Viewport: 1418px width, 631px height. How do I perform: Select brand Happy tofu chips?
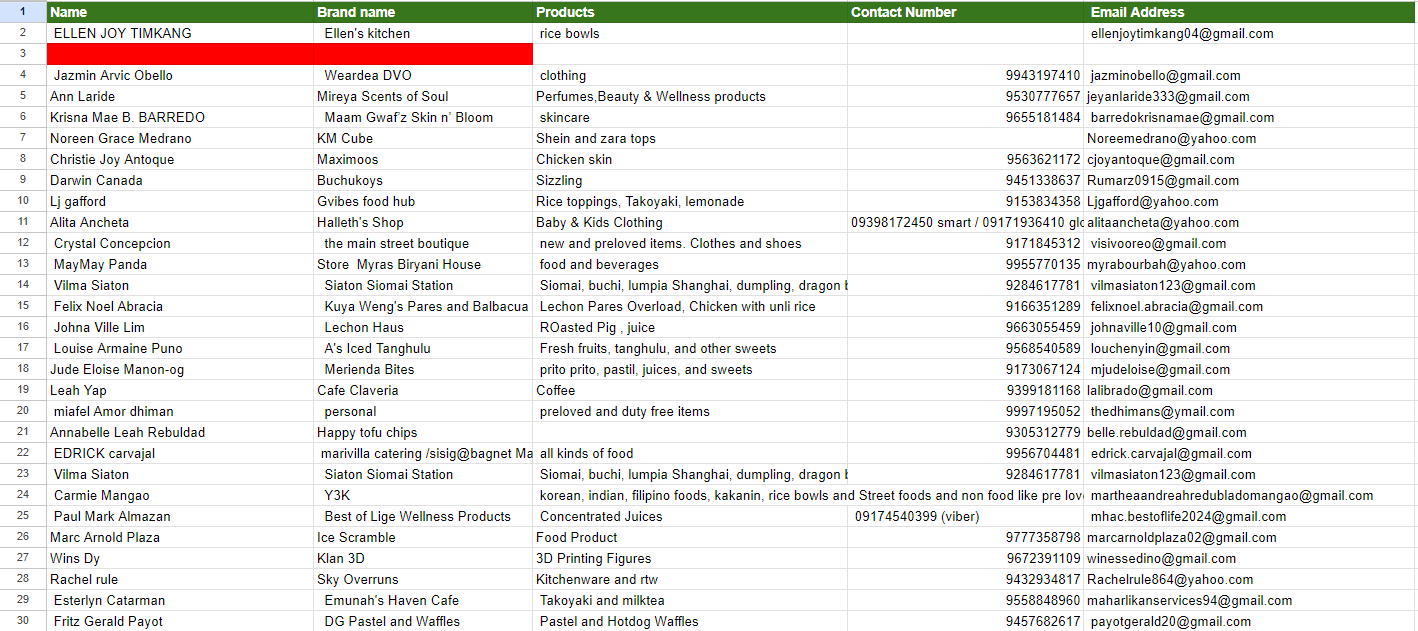pos(423,432)
